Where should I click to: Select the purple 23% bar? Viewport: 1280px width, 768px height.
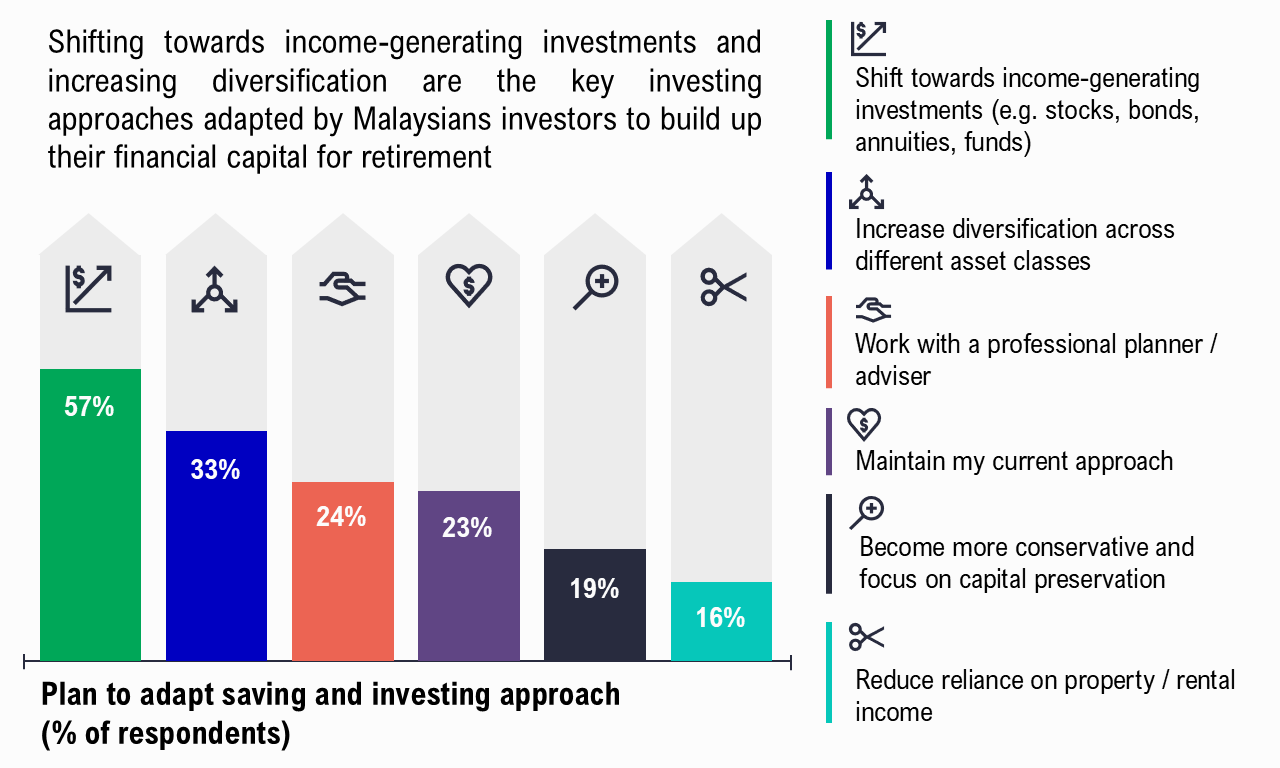tap(469, 576)
